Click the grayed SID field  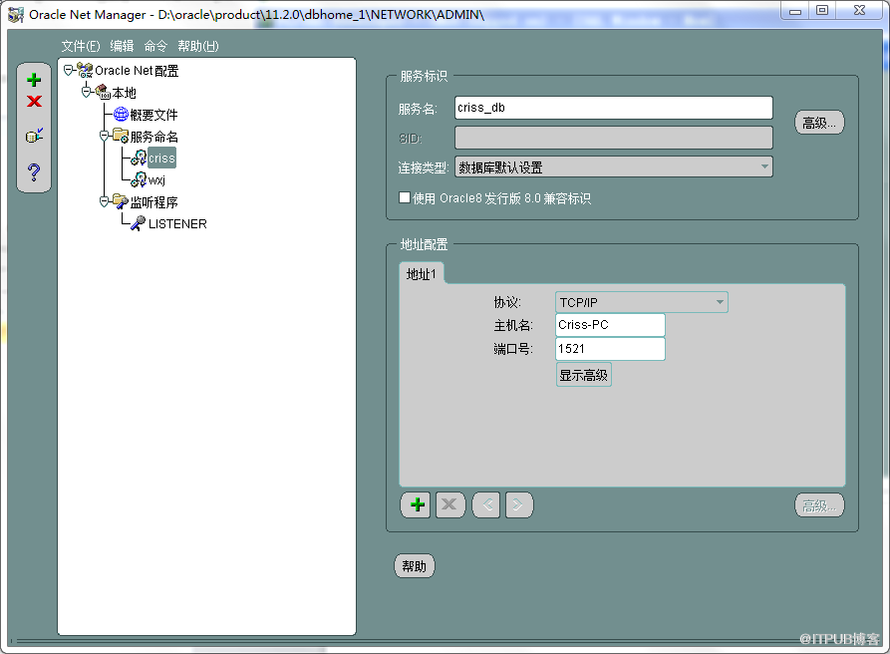[614, 137]
